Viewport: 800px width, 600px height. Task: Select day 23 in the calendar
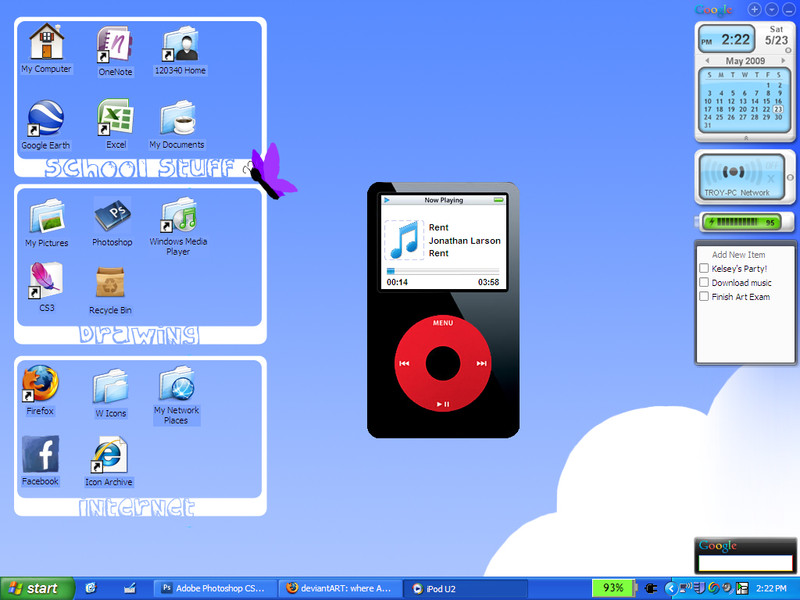pyautogui.click(x=778, y=109)
